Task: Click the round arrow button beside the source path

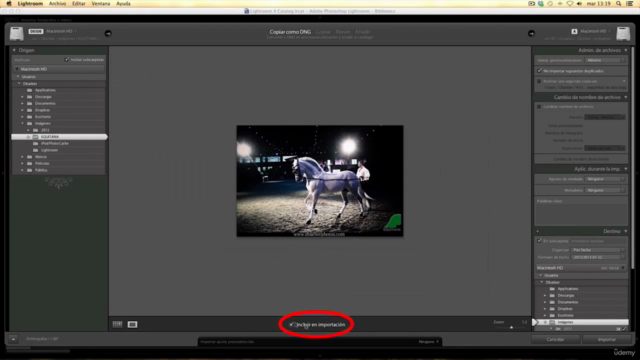Action: (x=108, y=33)
